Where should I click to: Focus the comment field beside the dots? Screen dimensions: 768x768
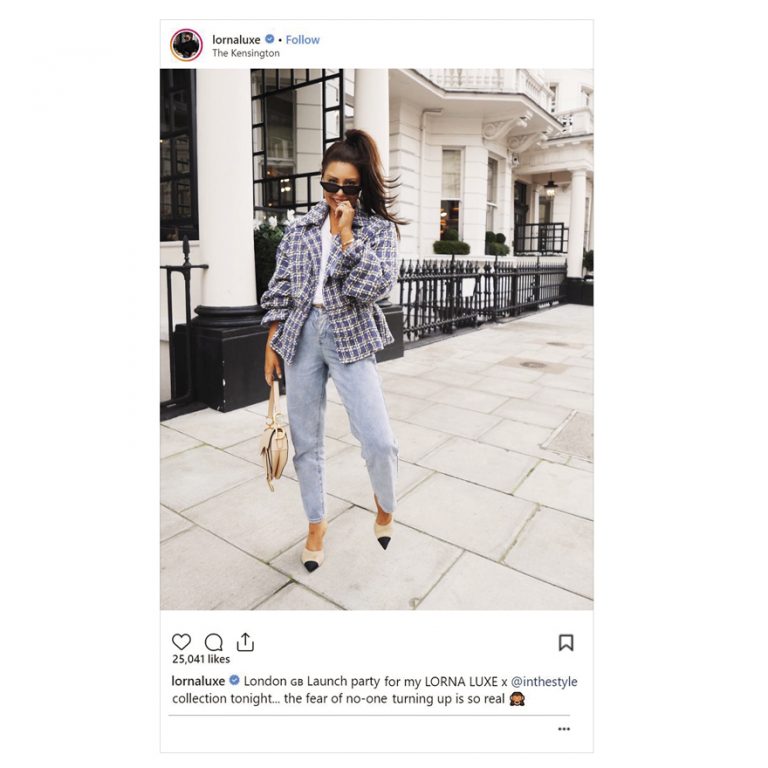click(x=361, y=729)
